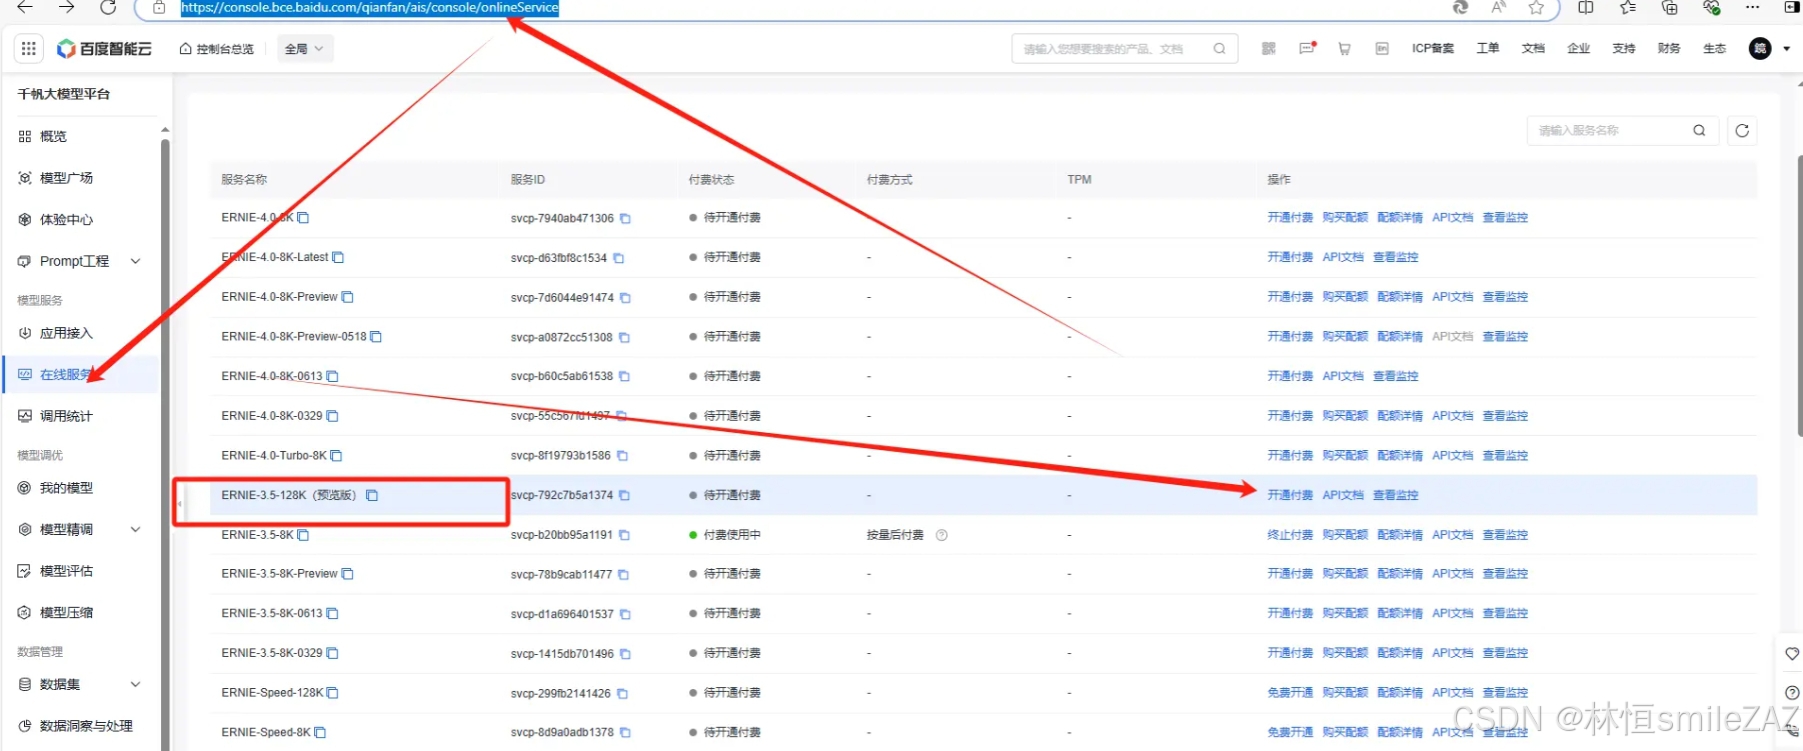Copy the ERNIE-Speed-128K service name
The image size is (1803, 751).
coord(333,693)
